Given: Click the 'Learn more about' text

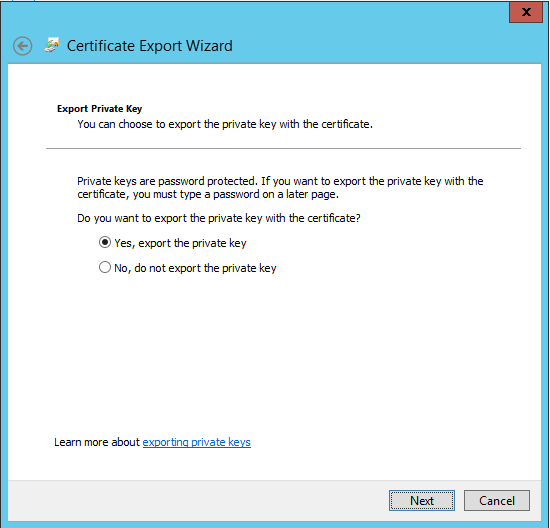Looking at the screenshot, I should (97, 442).
